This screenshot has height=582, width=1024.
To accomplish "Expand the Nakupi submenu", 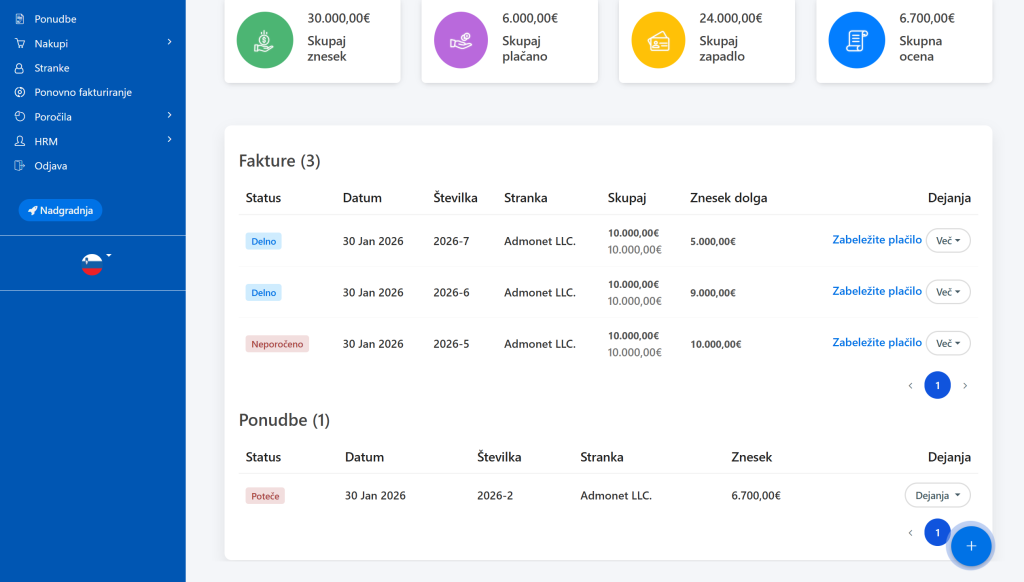I will [169, 43].
